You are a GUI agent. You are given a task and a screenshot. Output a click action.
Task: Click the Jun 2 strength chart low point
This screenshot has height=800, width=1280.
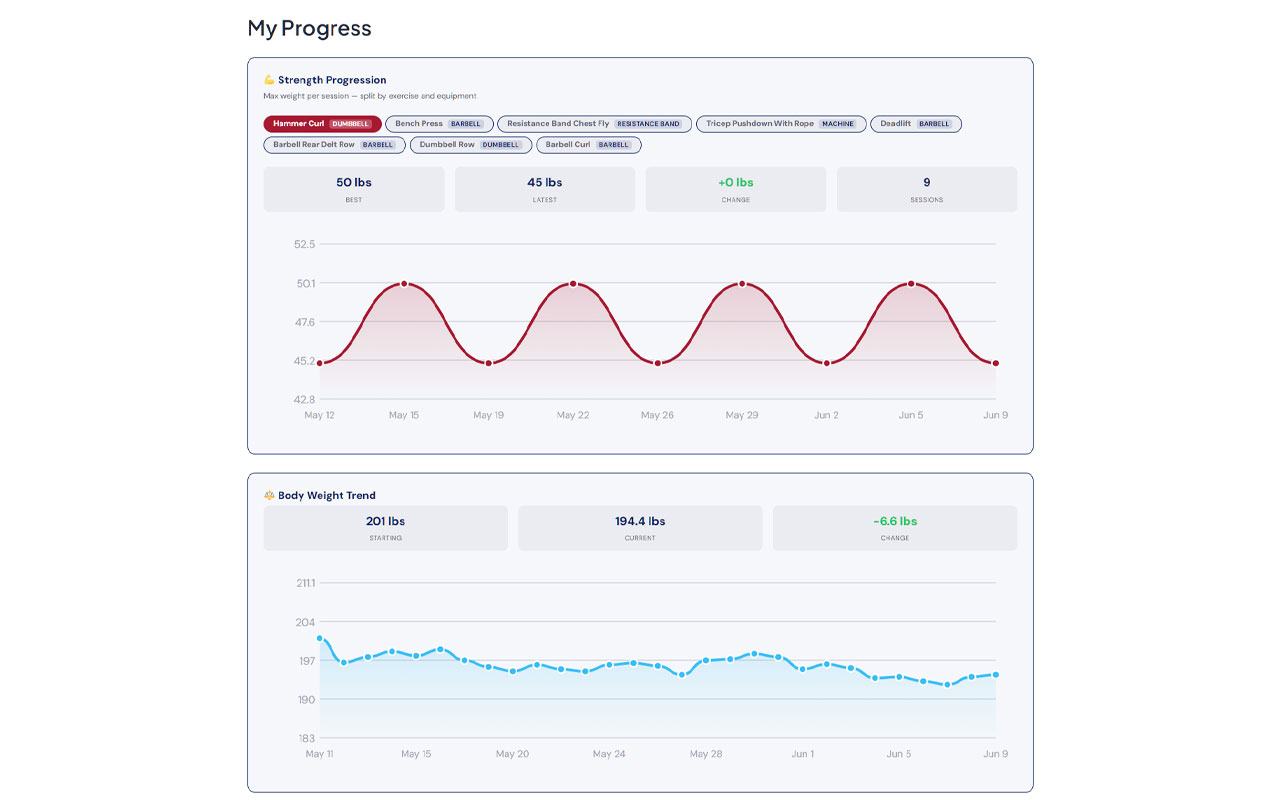(827, 363)
